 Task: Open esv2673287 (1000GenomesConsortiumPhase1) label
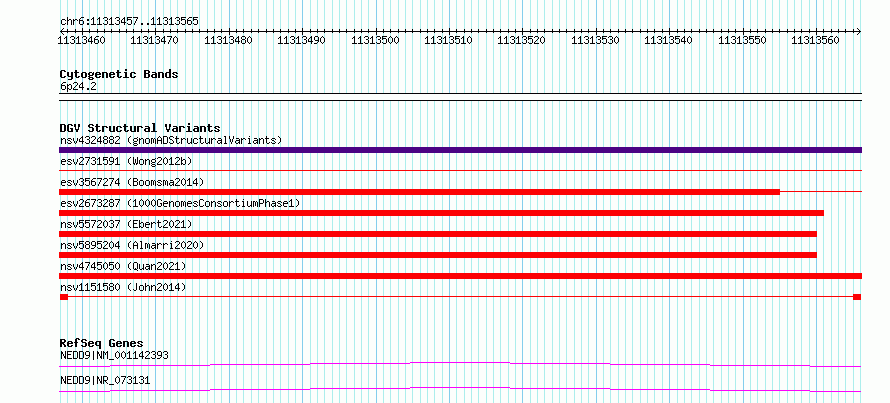(180, 203)
